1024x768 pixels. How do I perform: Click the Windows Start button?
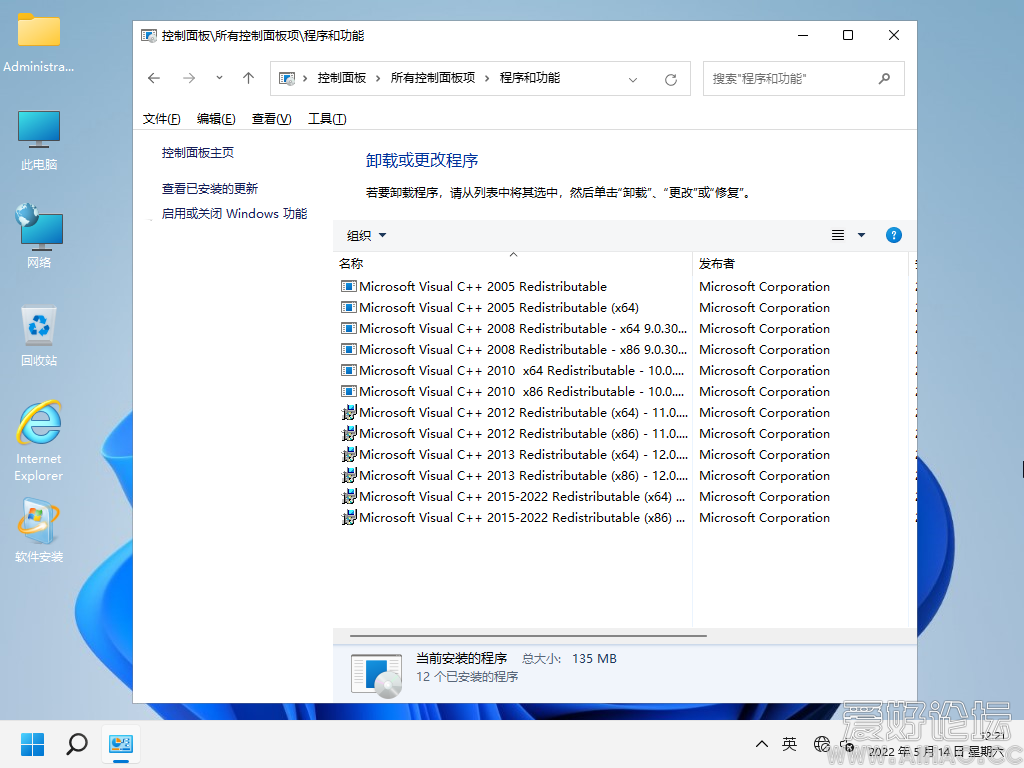(x=33, y=744)
